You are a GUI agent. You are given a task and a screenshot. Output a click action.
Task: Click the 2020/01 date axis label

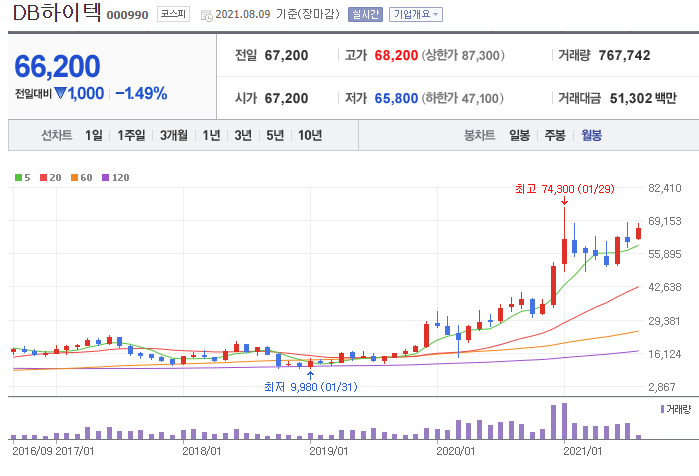pyautogui.click(x=456, y=451)
